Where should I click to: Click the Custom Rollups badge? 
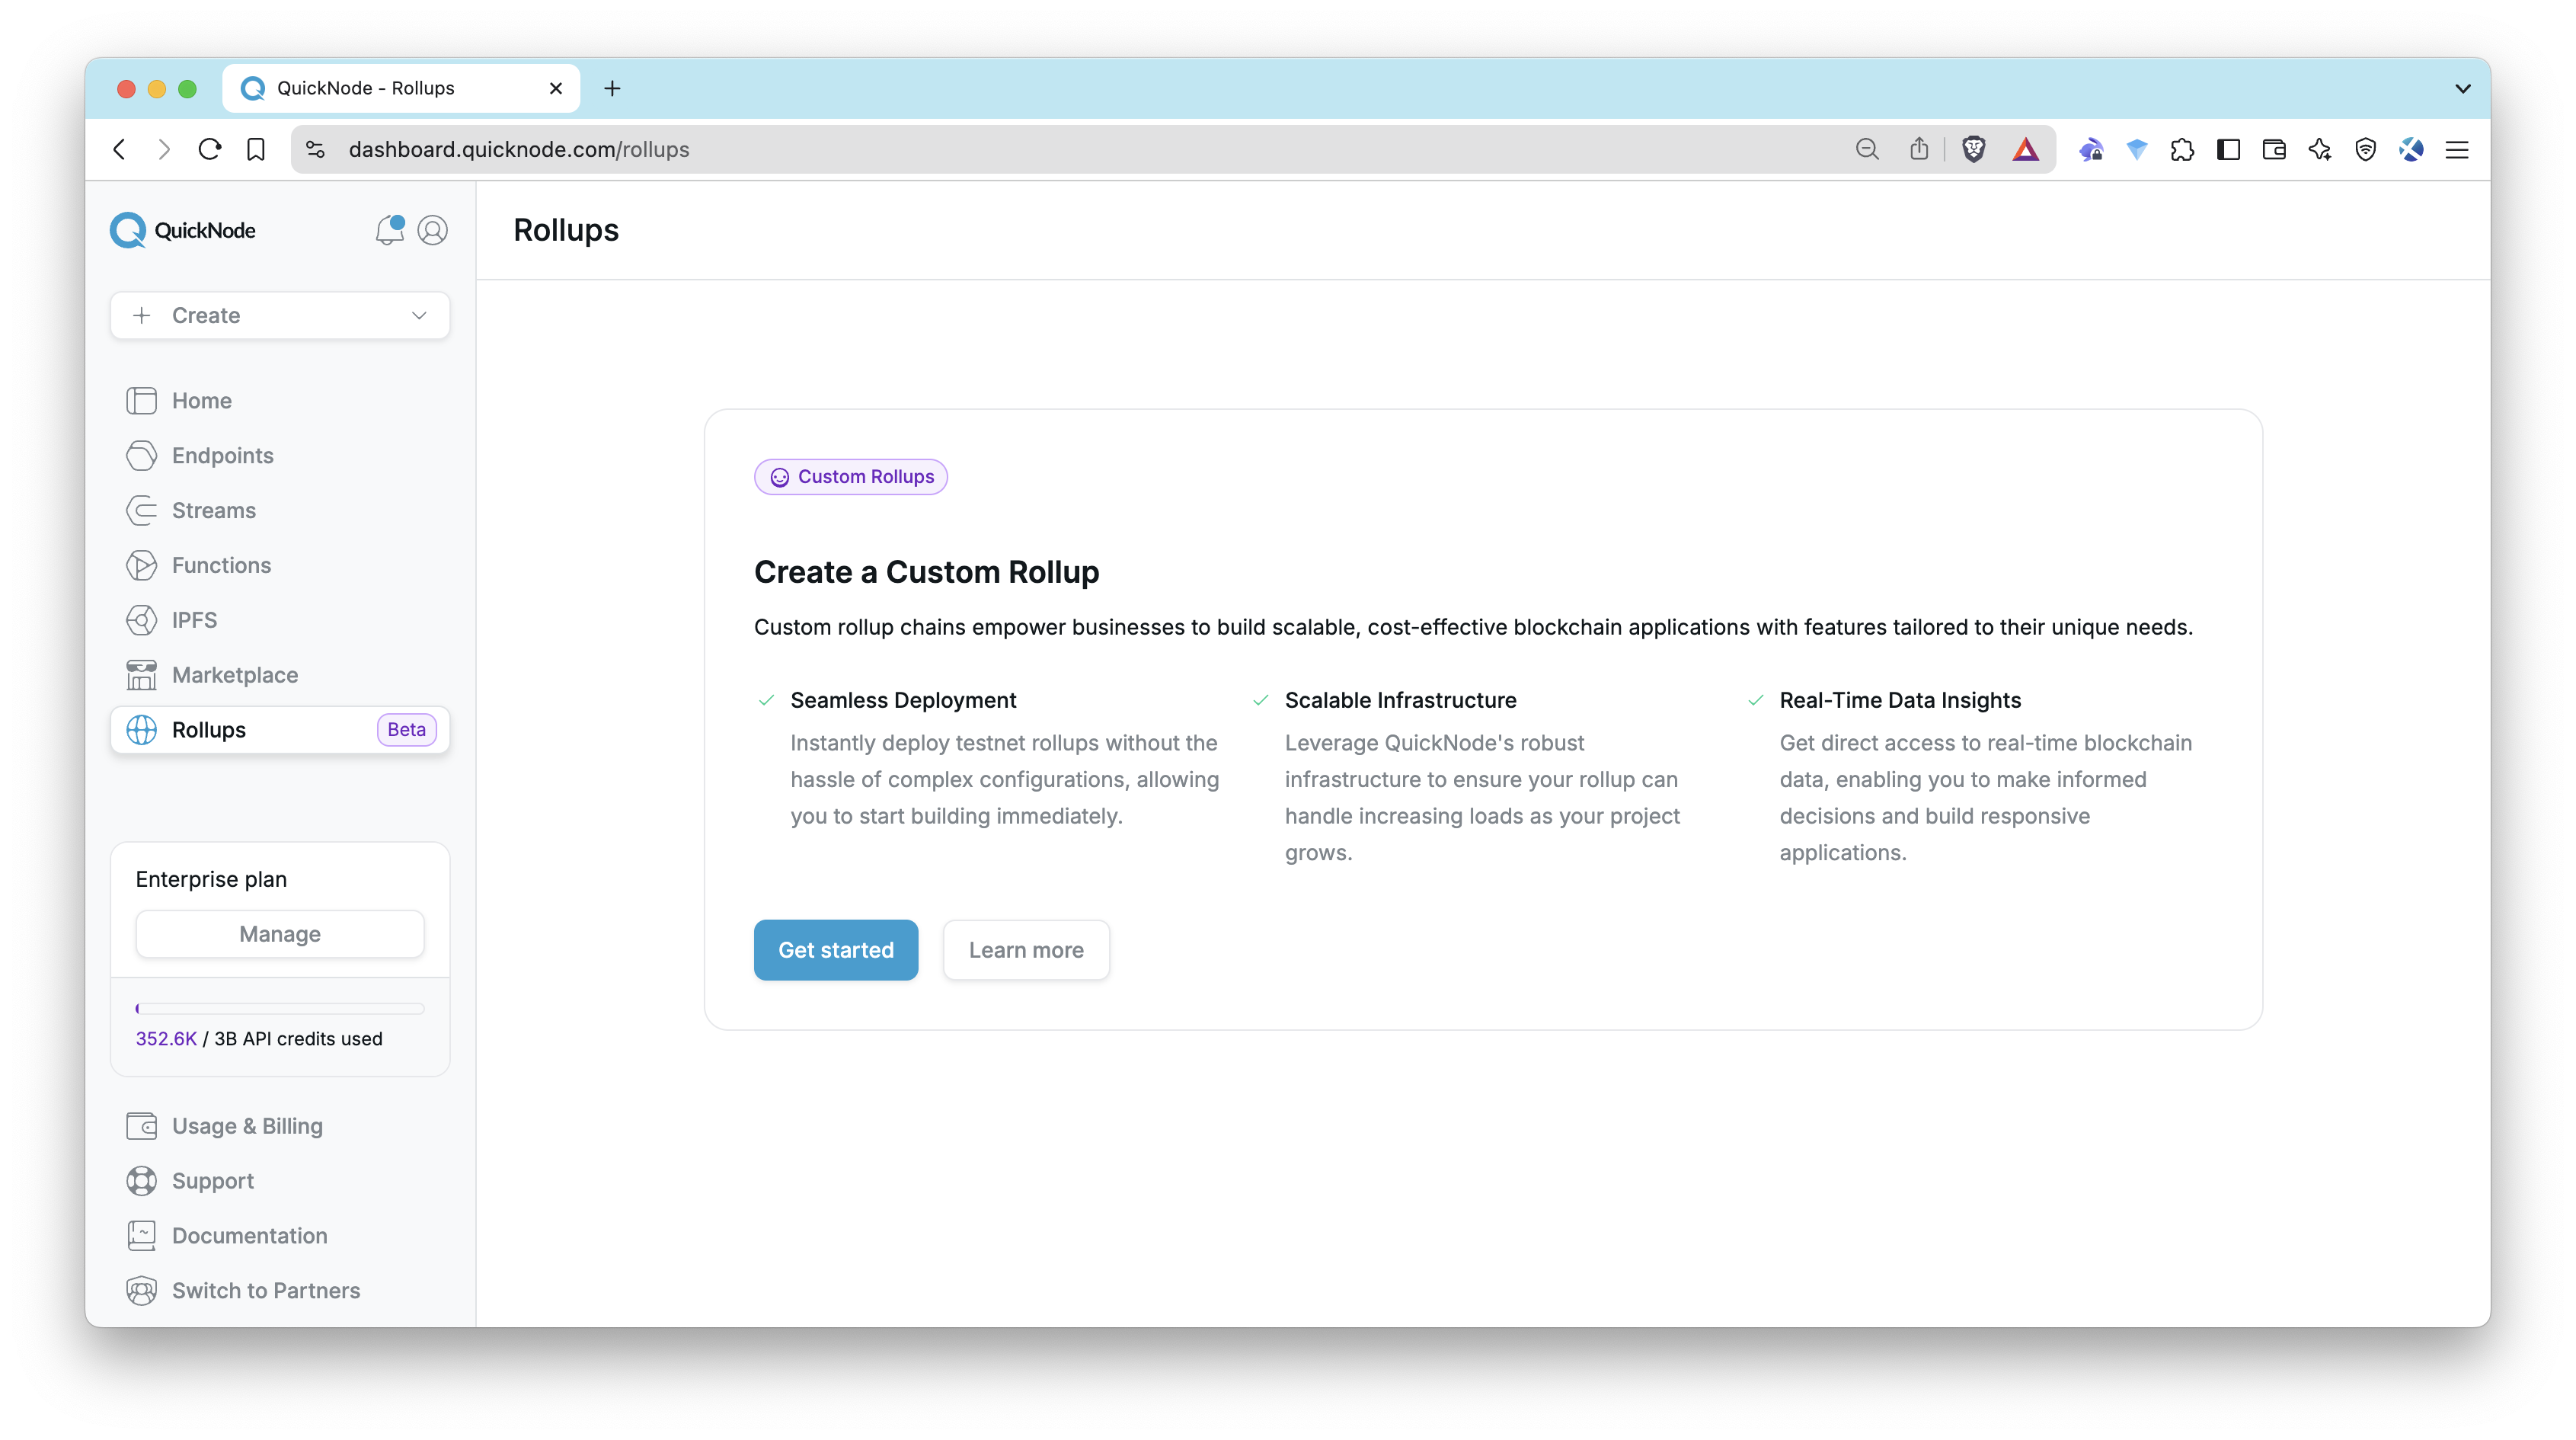(x=851, y=477)
